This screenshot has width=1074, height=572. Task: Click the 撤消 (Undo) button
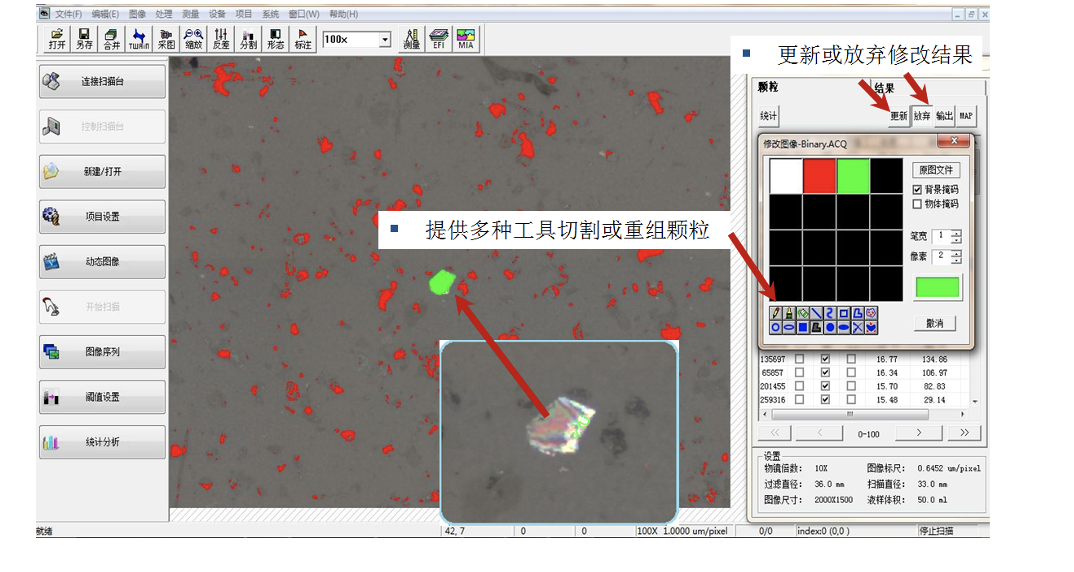[x=935, y=323]
